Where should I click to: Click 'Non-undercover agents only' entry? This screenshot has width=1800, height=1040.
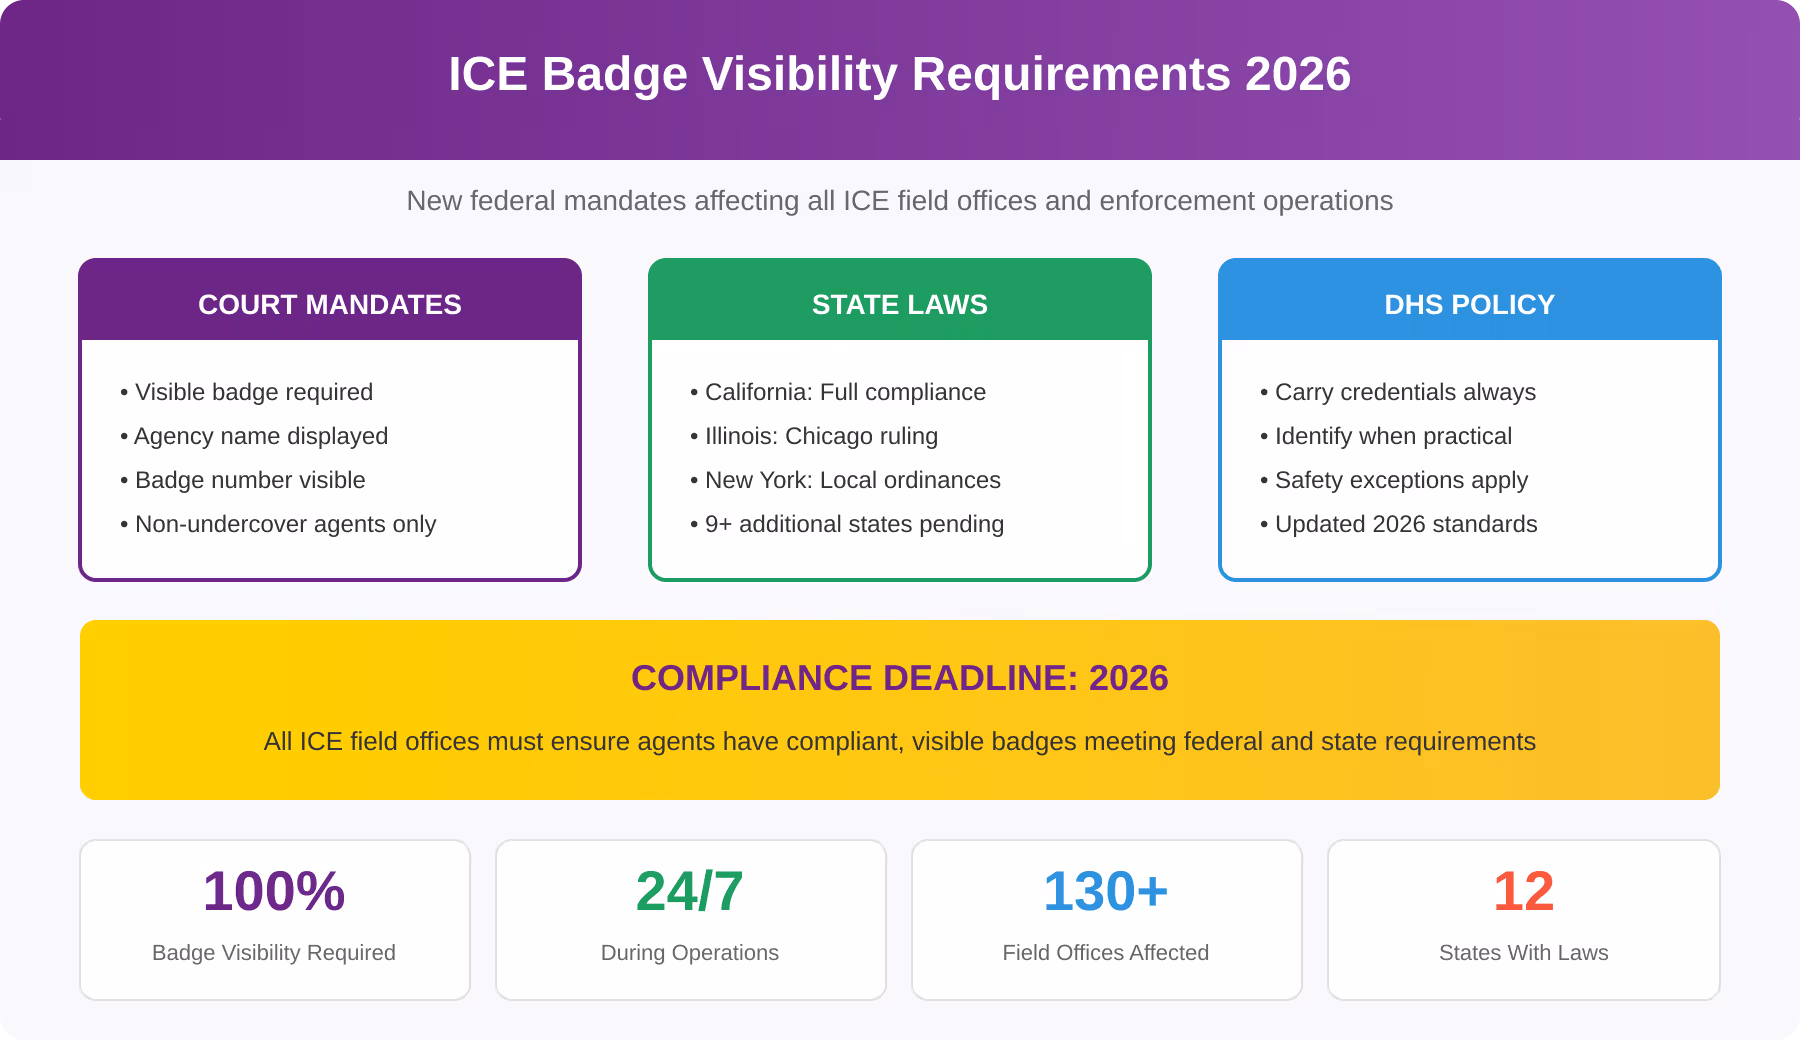(x=285, y=524)
